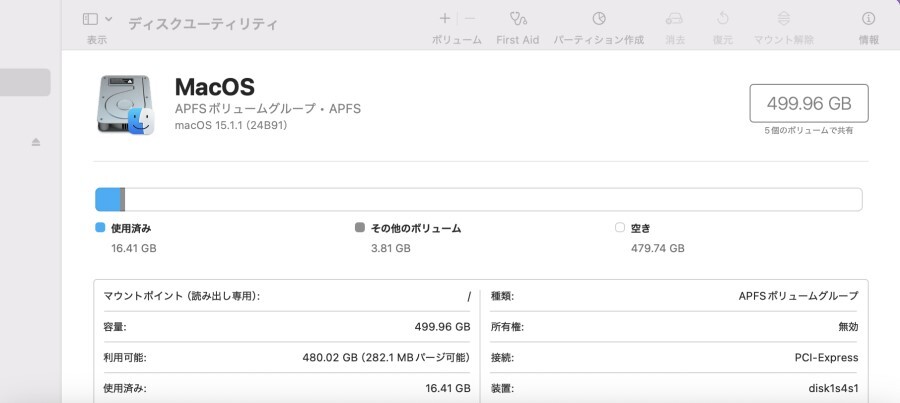Click the 消去 erase icon

coord(674,19)
